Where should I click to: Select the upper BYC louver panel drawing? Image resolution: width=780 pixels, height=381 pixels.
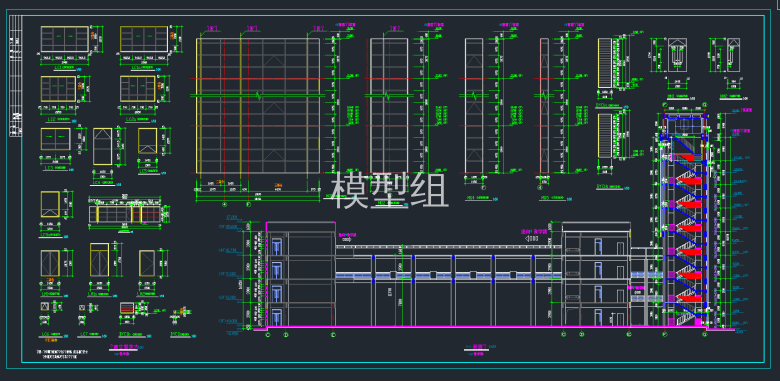coord(605,63)
